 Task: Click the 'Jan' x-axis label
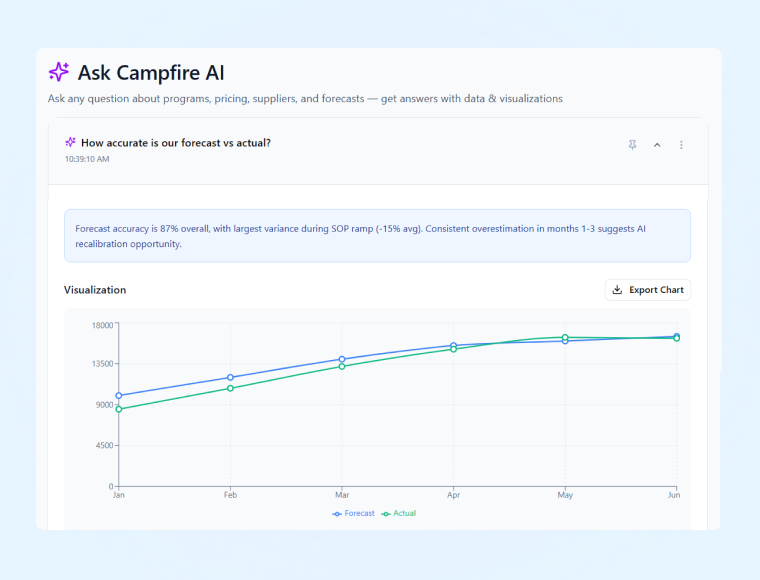119,495
